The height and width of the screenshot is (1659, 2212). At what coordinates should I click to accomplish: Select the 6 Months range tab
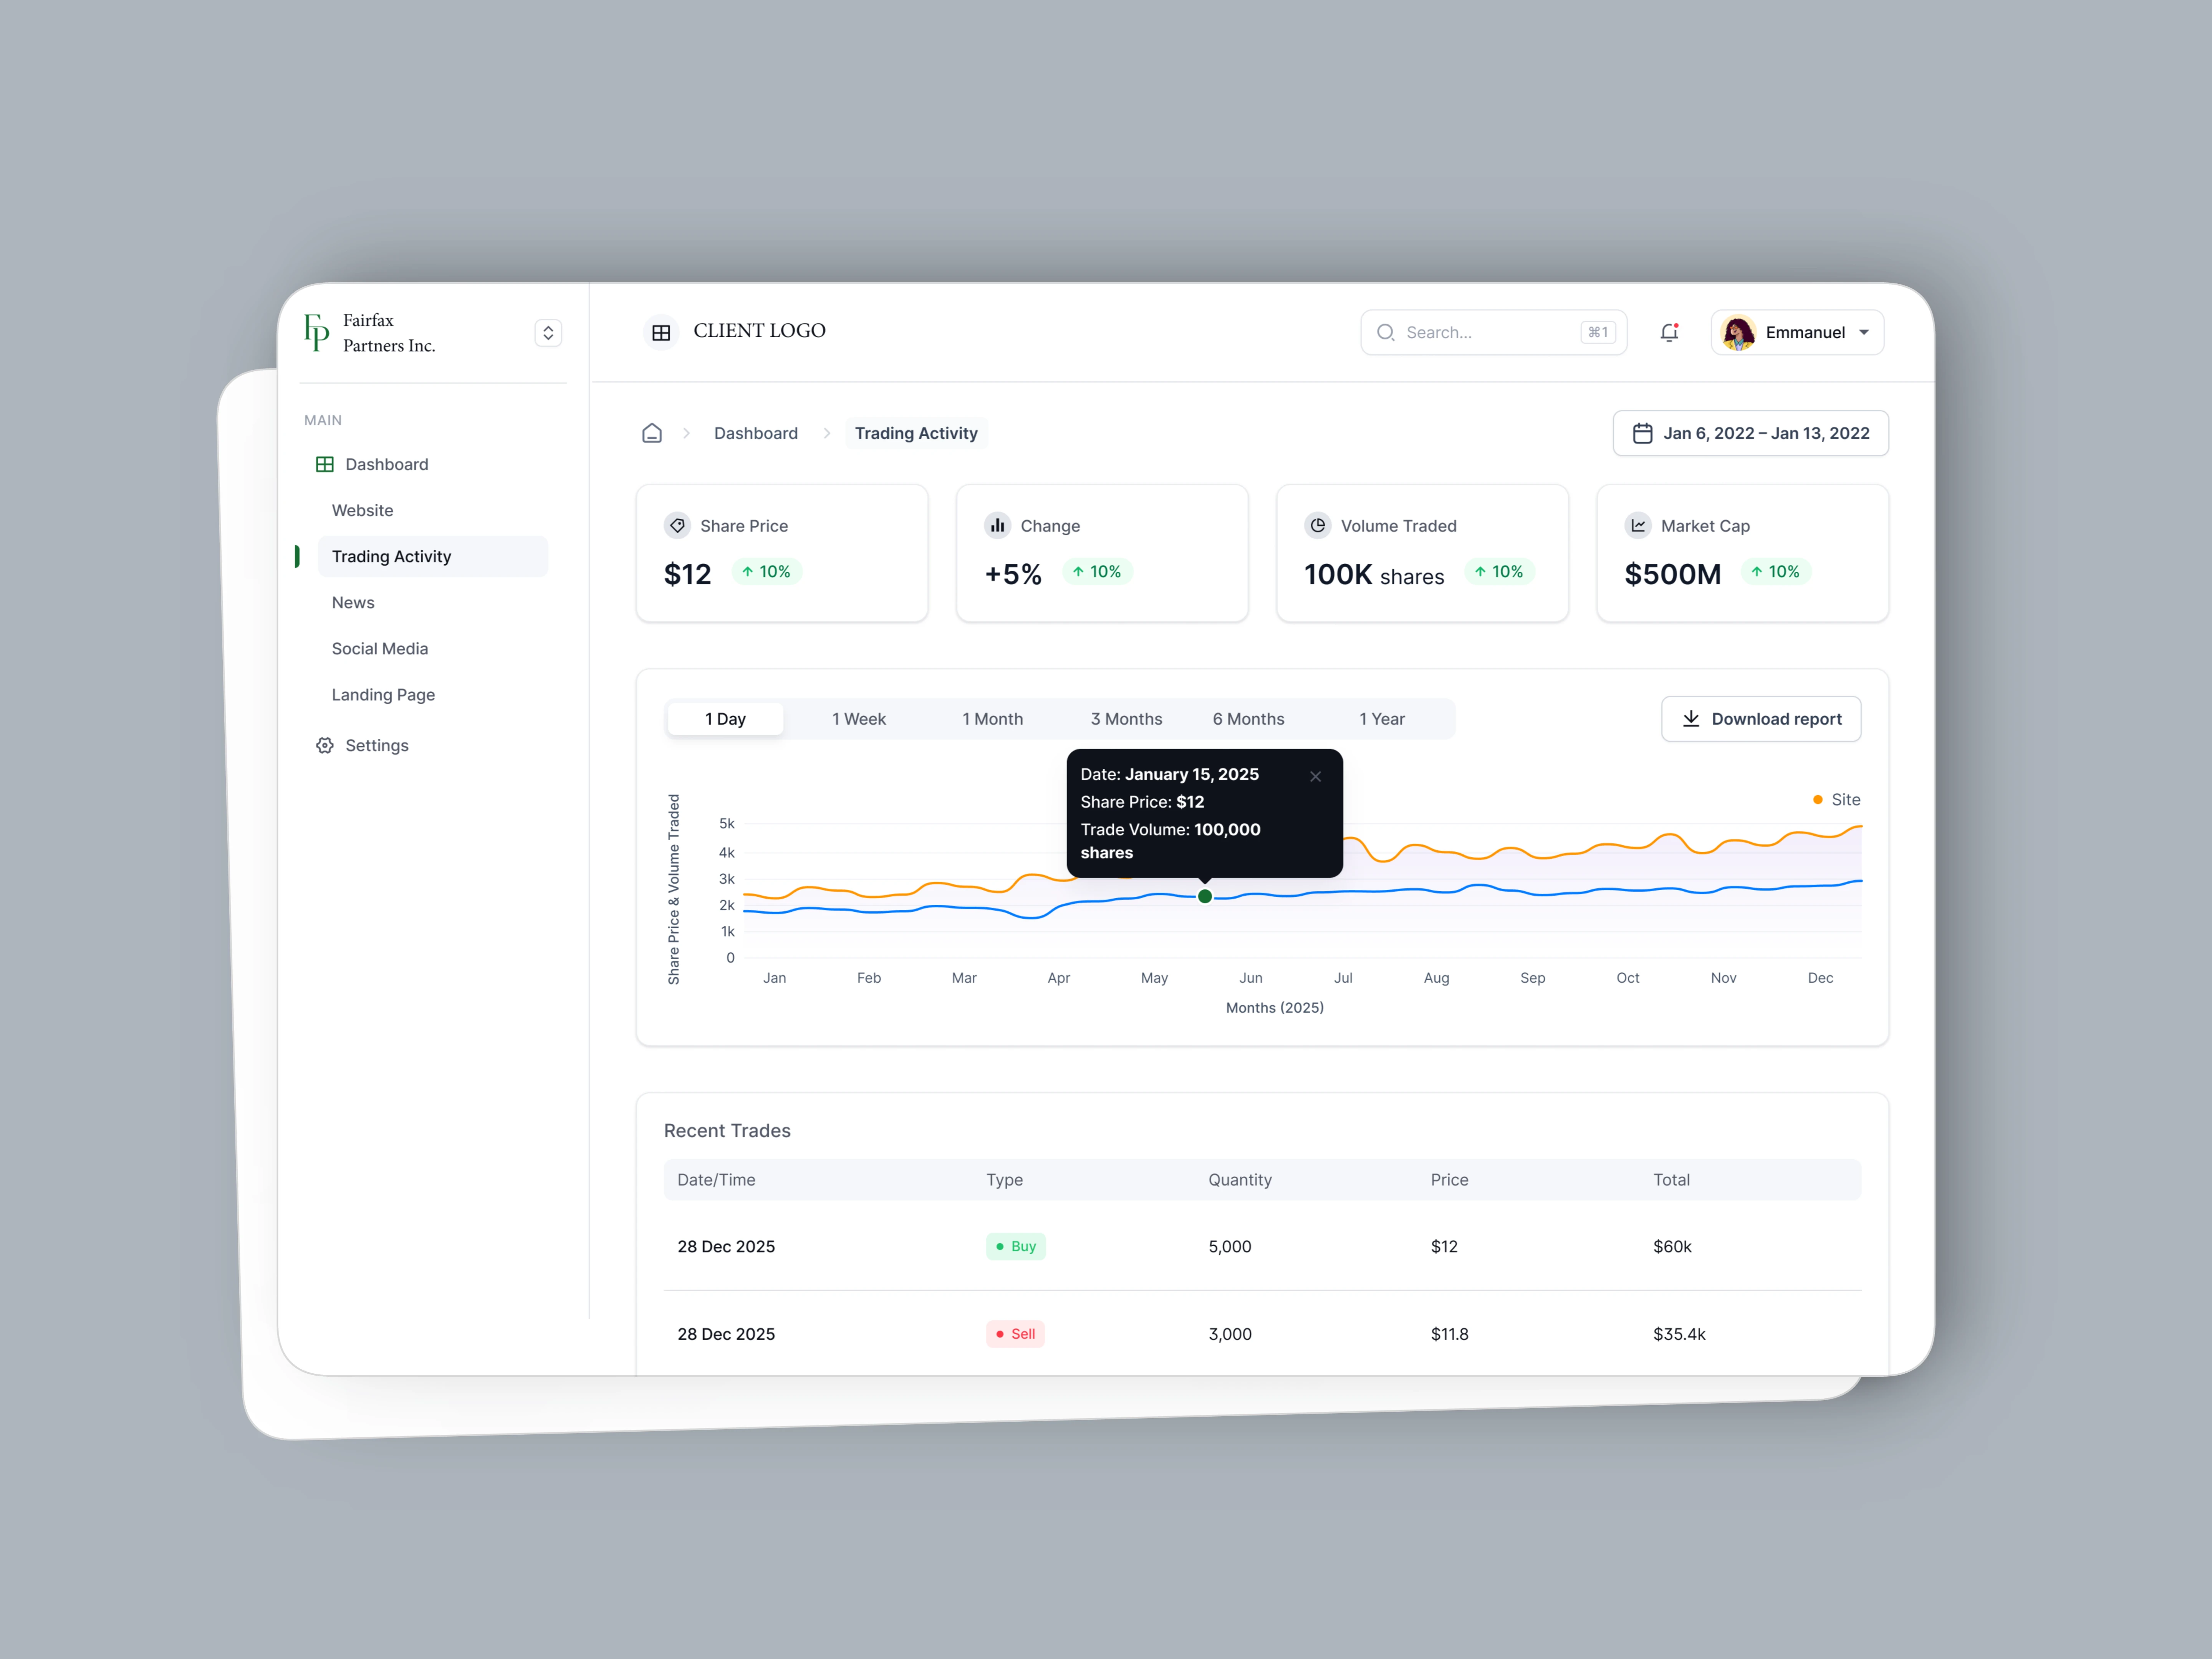(1248, 719)
